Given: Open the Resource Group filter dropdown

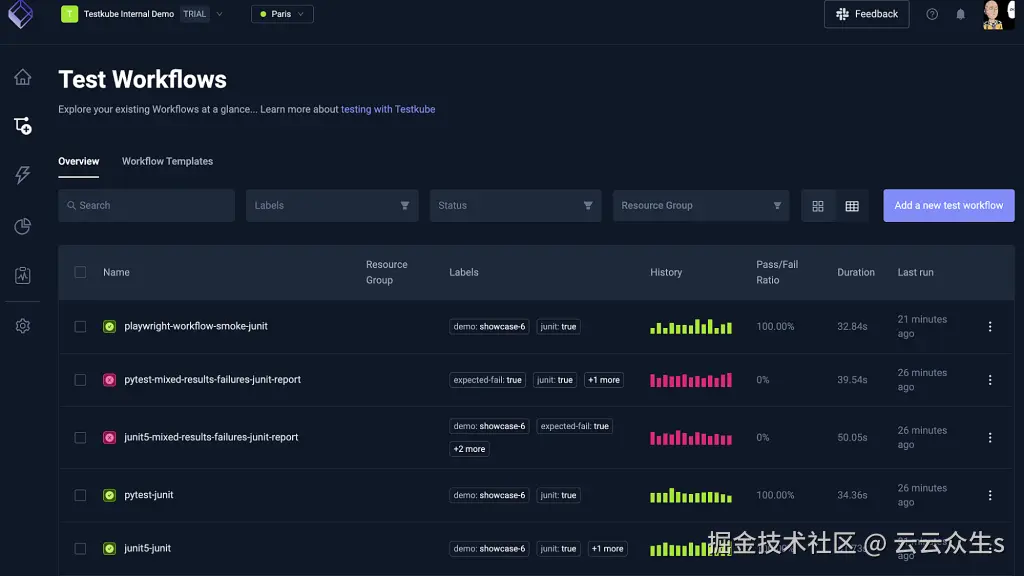Looking at the screenshot, I should pos(701,206).
